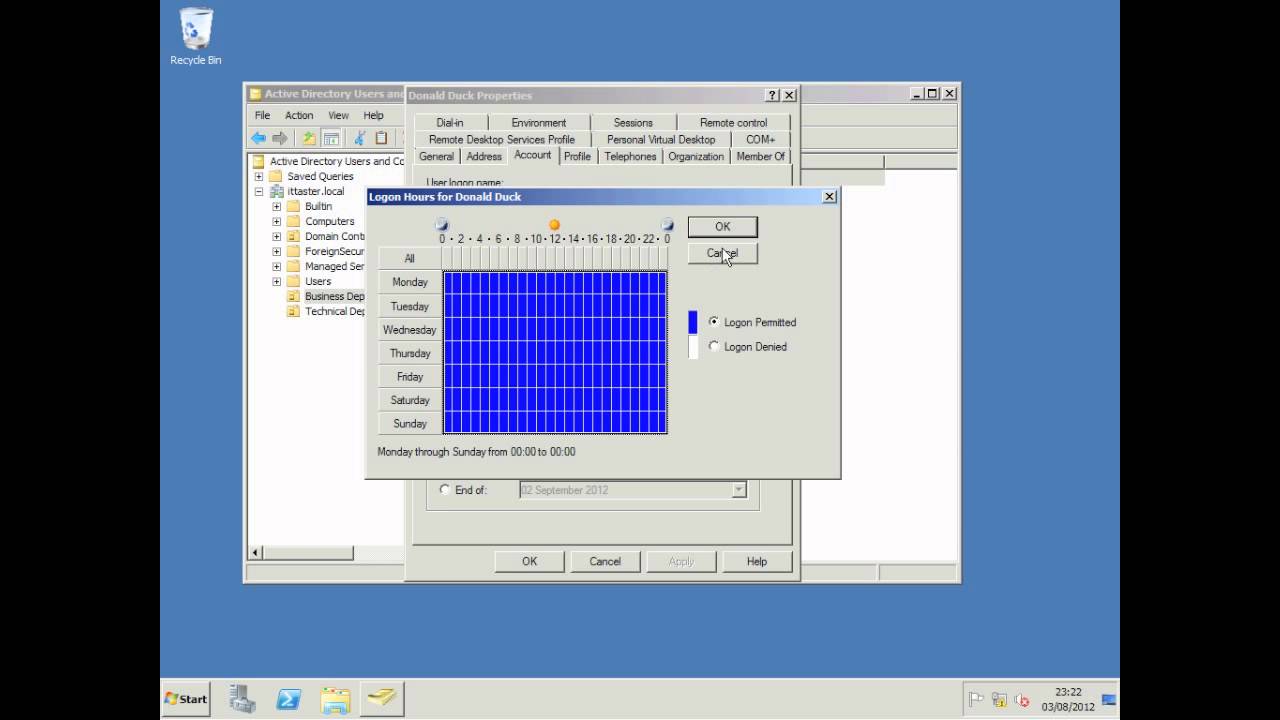Click the Domain Controllers OU folder icon
The width and height of the screenshot is (1280, 720).
click(x=293, y=236)
